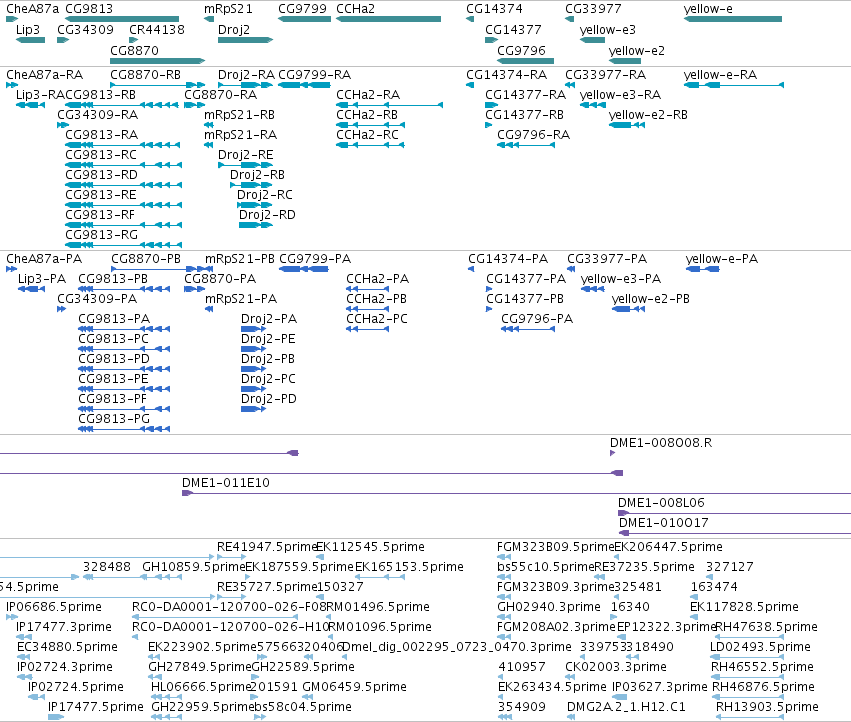Select the CR44138 gene label
This screenshot has height=722, width=851.
click(x=157, y=29)
